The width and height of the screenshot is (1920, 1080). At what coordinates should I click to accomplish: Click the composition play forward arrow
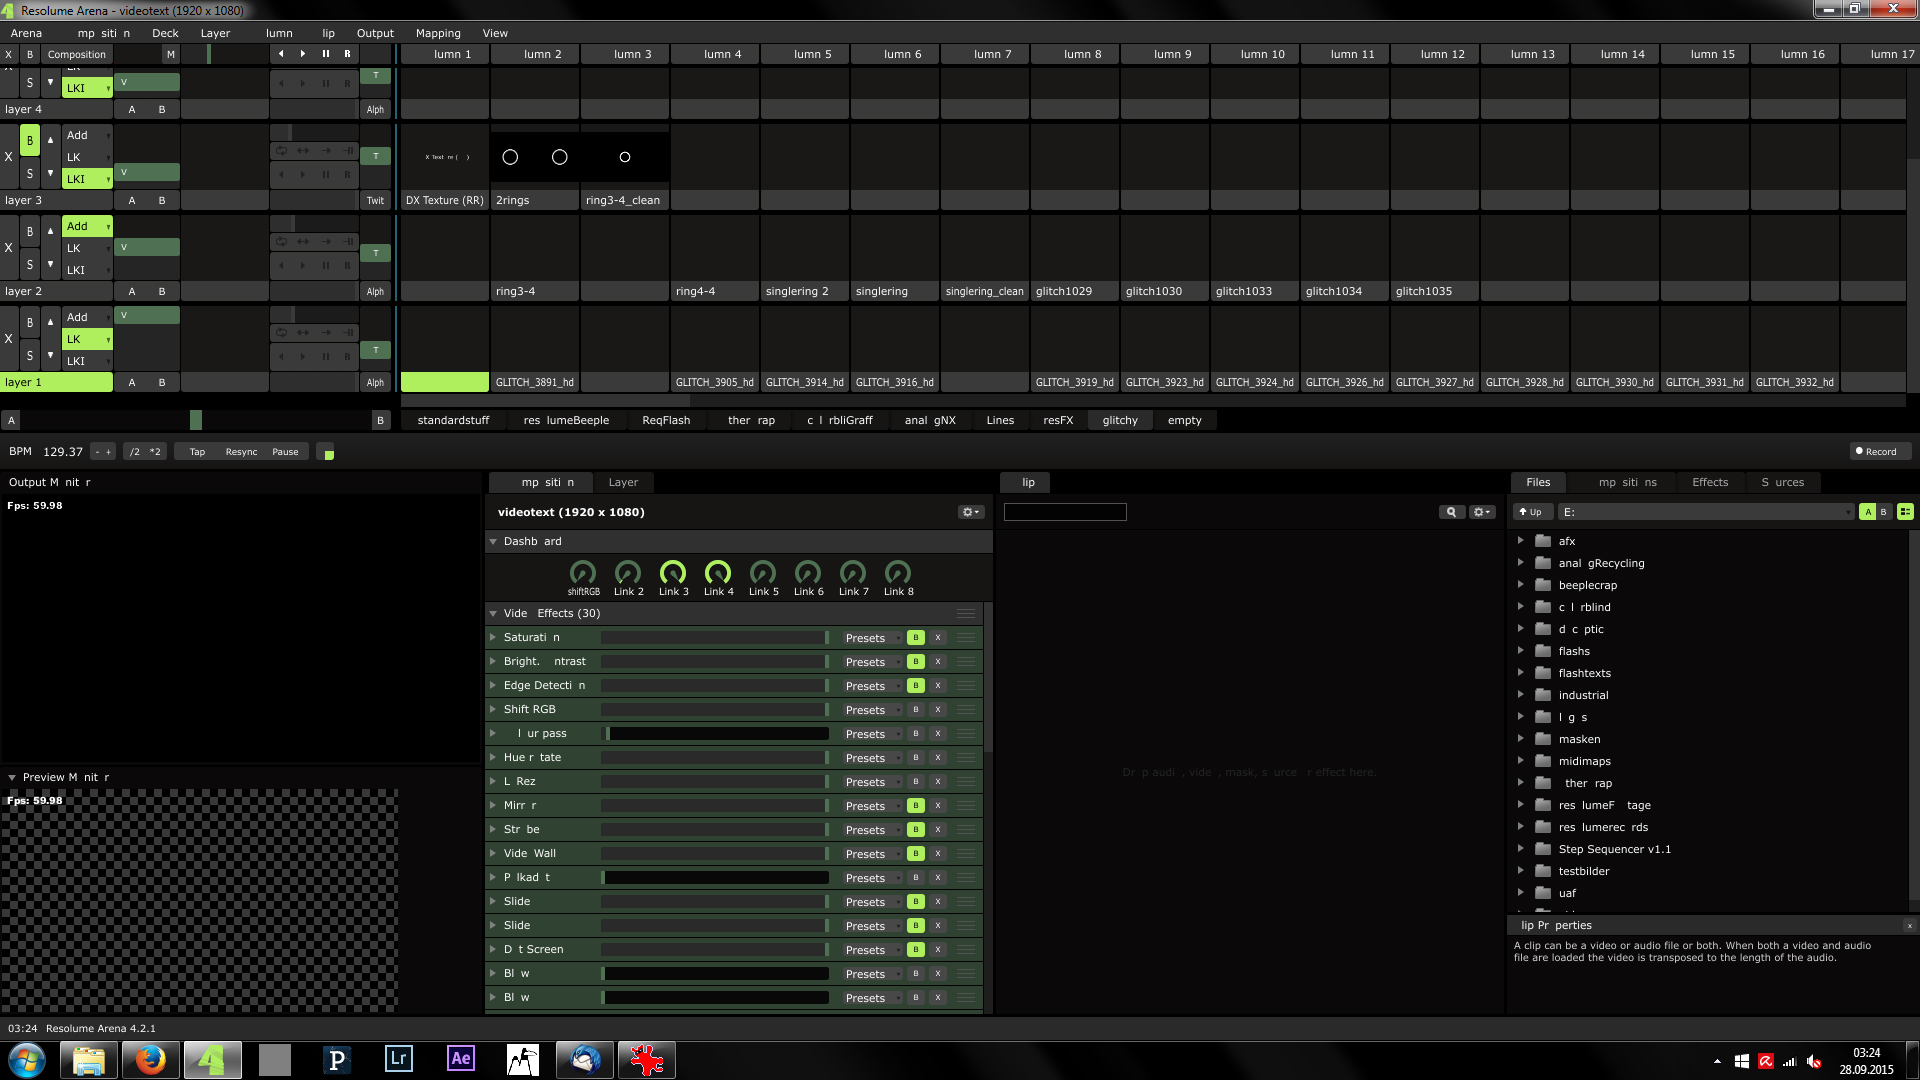(x=303, y=54)
